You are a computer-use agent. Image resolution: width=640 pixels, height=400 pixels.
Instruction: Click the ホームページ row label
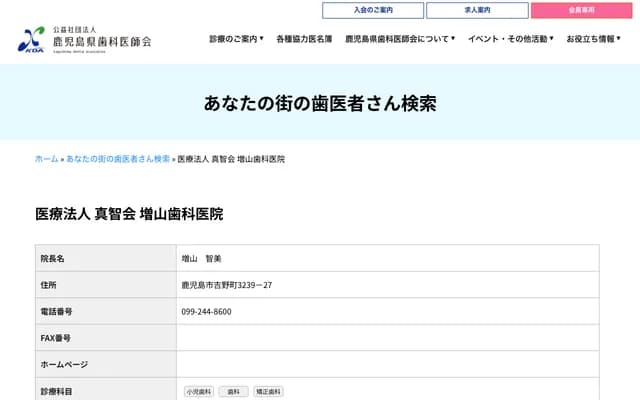pyautogui.click(x=64, y=364)
